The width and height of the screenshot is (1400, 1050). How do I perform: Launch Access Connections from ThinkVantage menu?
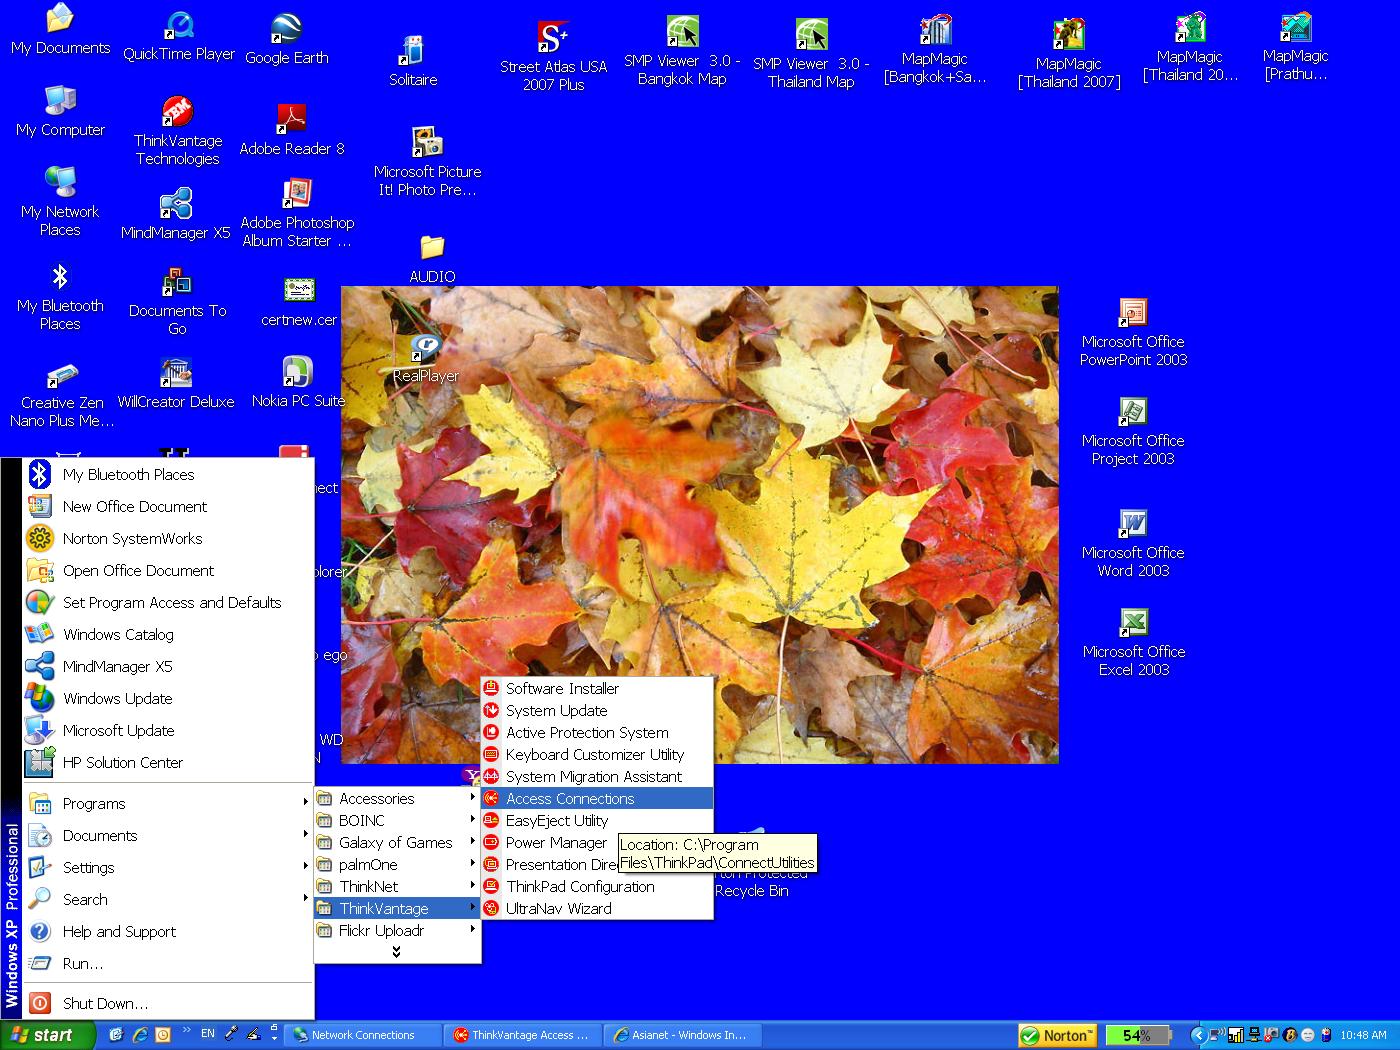(597, 798)
